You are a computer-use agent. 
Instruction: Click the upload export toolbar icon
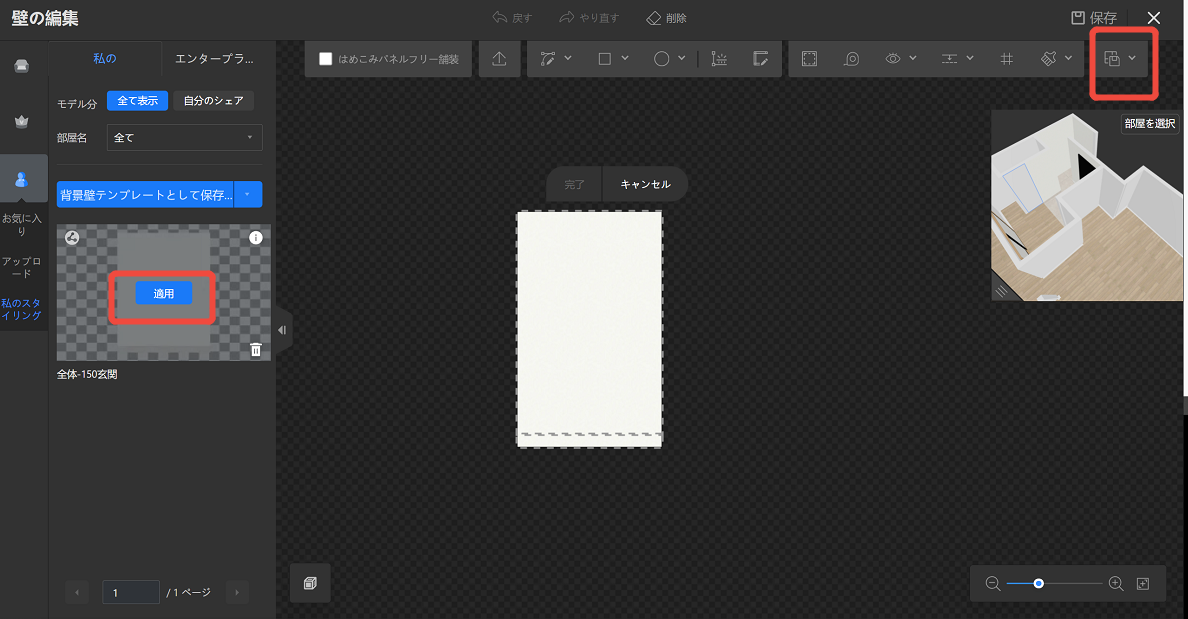(x=499, y=58)
